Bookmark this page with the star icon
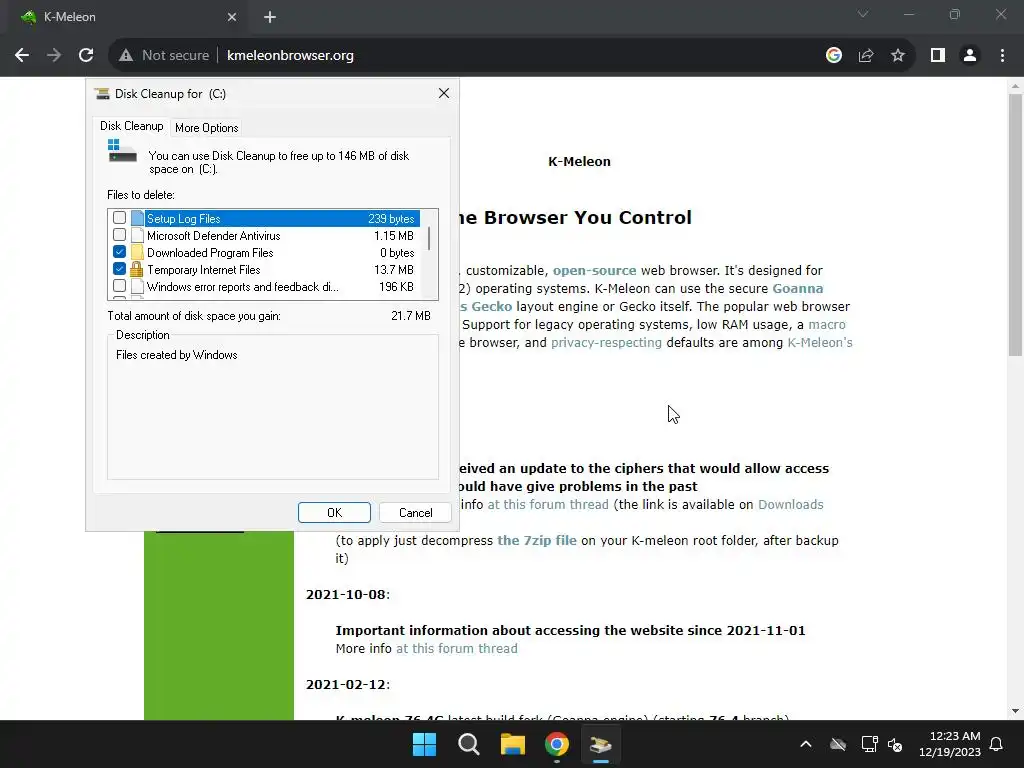1024x768 pixels. [898, 56]
